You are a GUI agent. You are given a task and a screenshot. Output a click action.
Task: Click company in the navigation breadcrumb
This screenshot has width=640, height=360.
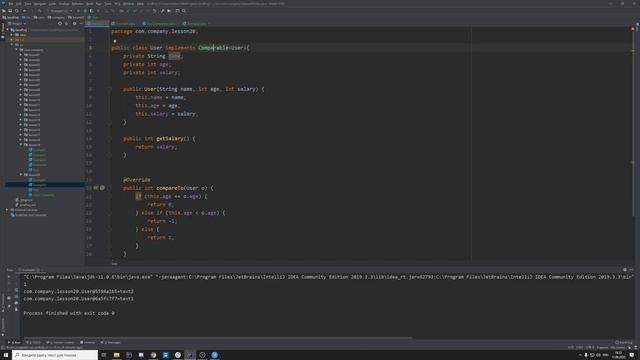click(57, 18)
